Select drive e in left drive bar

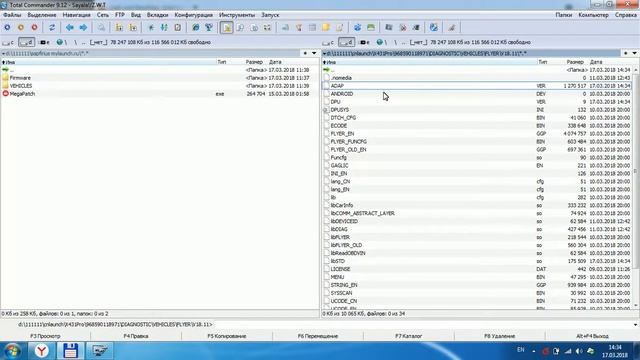coord(44,42)
